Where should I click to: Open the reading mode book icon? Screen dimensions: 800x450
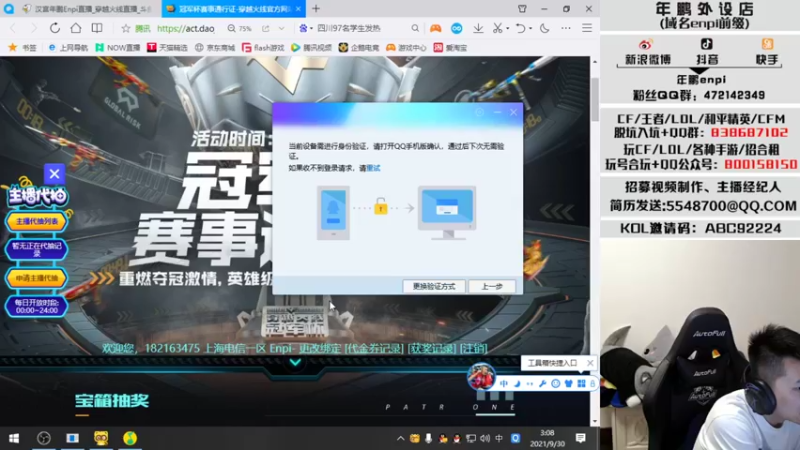96,28
